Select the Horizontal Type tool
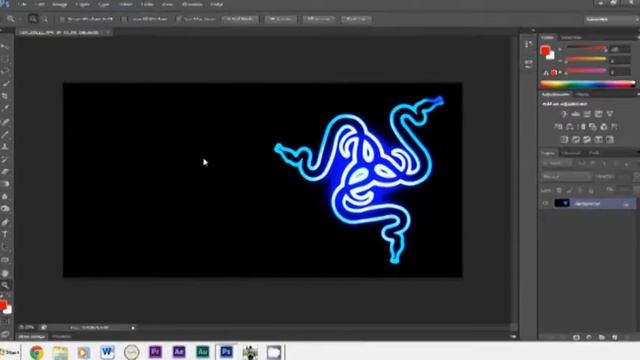640x360 pixels. [x=5, y=234]
